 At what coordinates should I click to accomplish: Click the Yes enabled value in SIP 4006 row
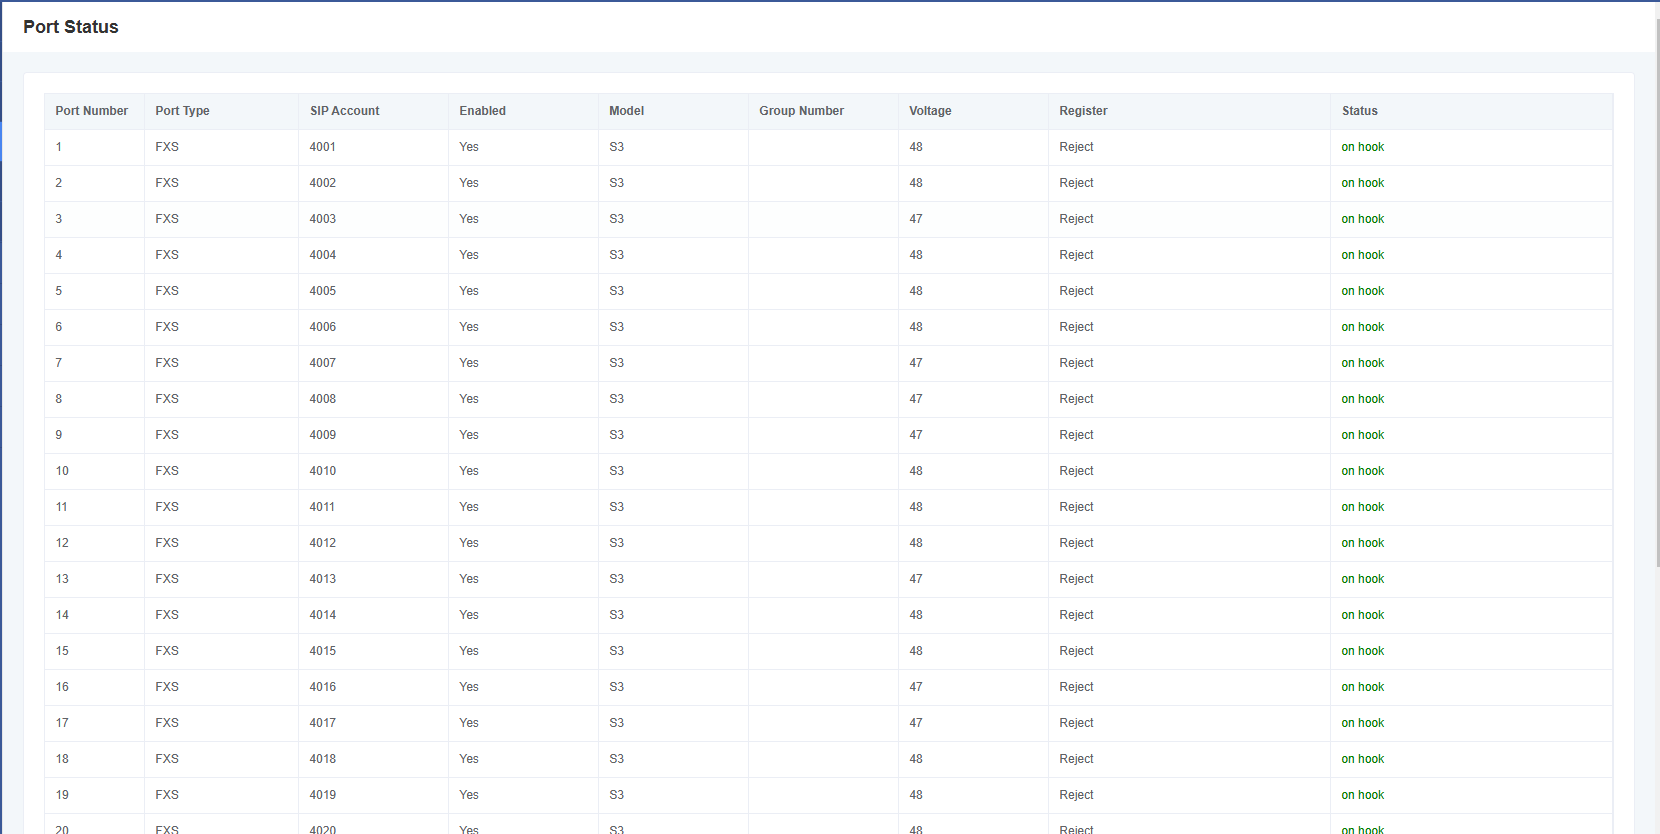click(469, 327)
